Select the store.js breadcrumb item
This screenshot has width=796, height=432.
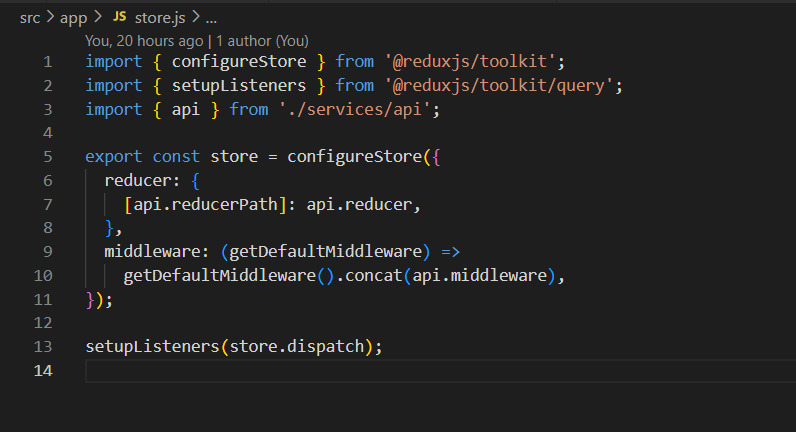pyautogui.click(x=160, y=18)
